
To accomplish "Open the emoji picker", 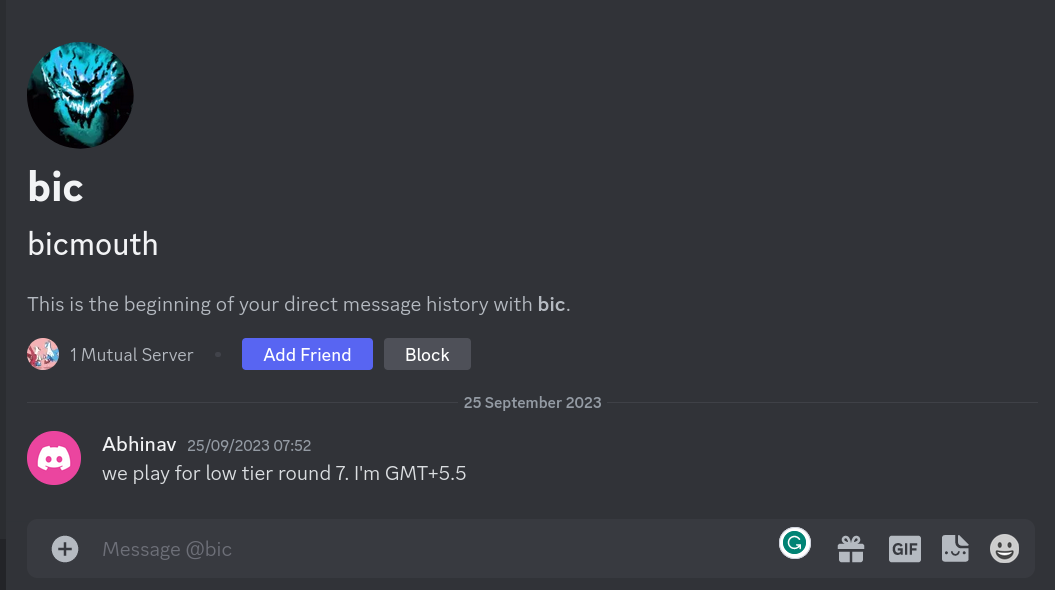I will point(1004,548).
